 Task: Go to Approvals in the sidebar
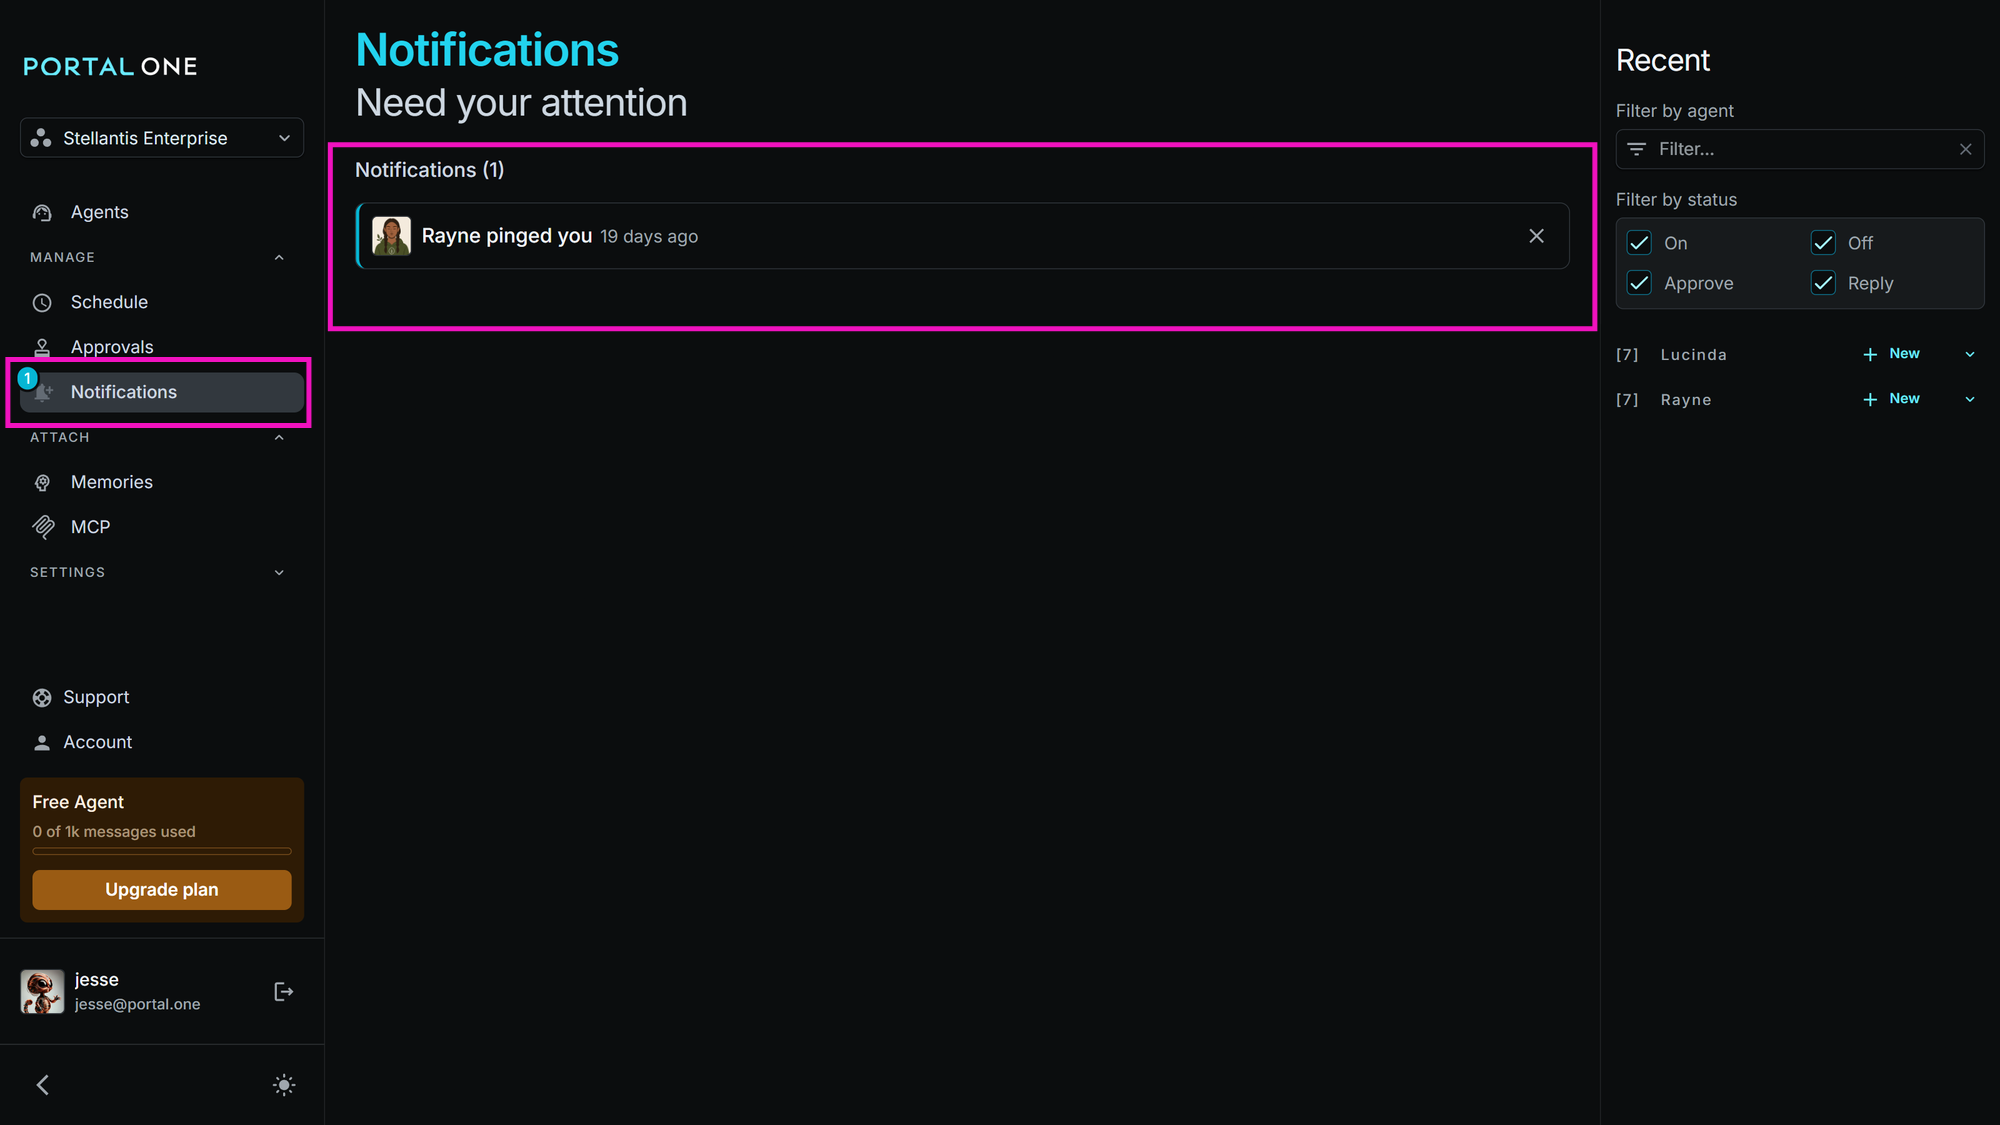[x=111, y=347]
